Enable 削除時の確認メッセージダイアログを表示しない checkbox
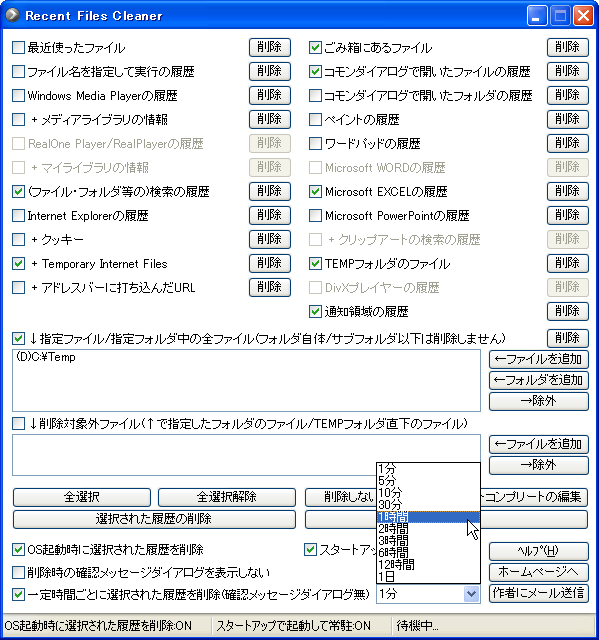 point(18,572)
